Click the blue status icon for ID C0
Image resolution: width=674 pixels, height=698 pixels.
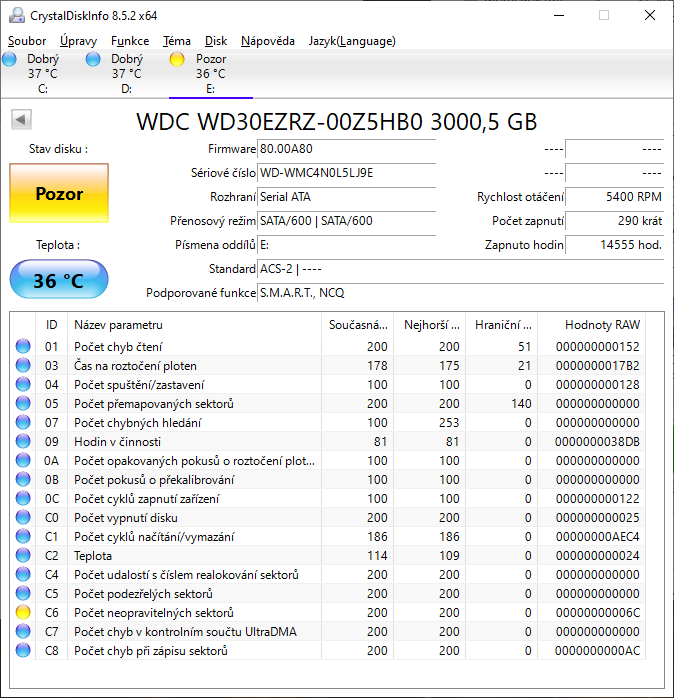[23, 517]
